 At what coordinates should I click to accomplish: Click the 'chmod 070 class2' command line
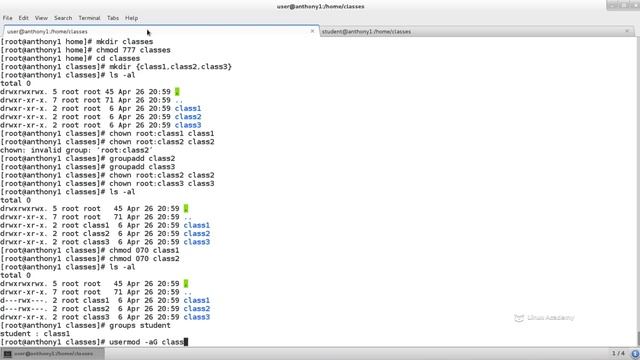(x=90, y=259)
